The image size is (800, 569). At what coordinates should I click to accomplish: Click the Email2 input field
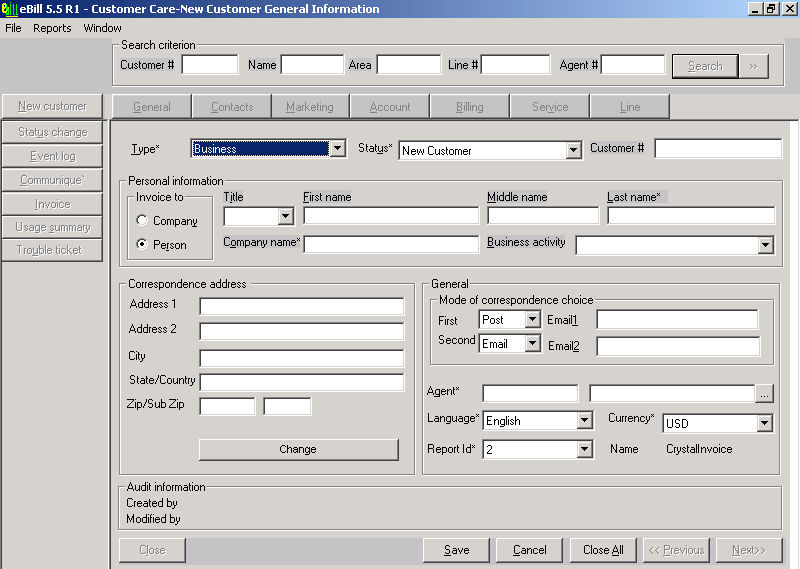tap(678, 346)
